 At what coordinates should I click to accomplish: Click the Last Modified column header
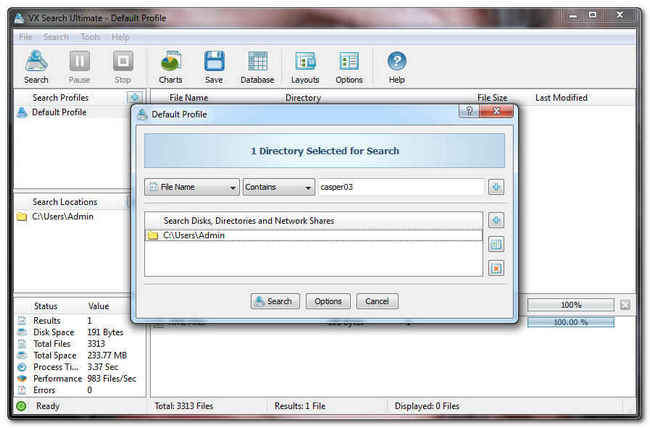click(x=561, y=98)
